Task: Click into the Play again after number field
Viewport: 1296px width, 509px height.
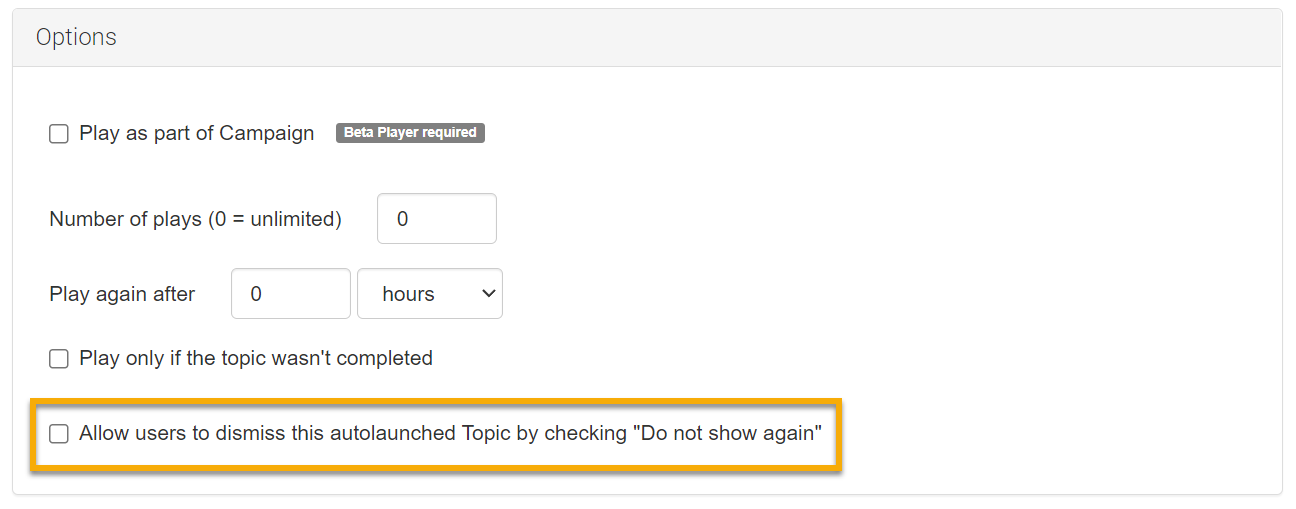Action: click(x=290, y=294)
